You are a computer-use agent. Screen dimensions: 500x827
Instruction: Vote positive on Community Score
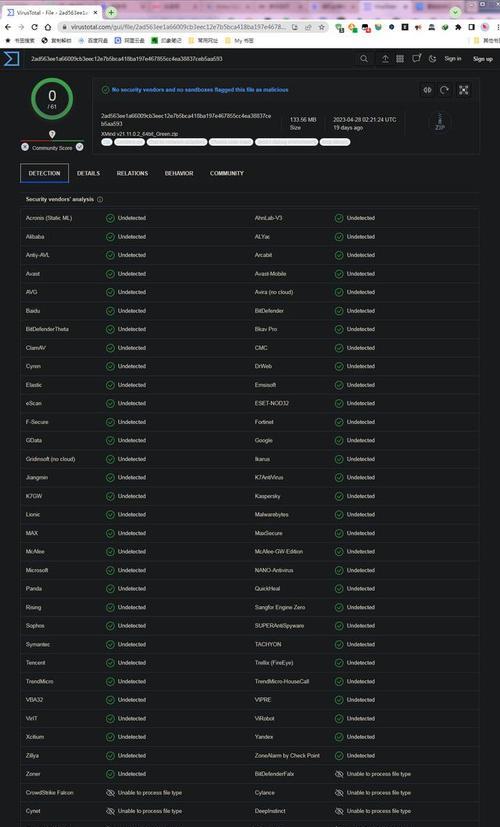pos(79,147)
